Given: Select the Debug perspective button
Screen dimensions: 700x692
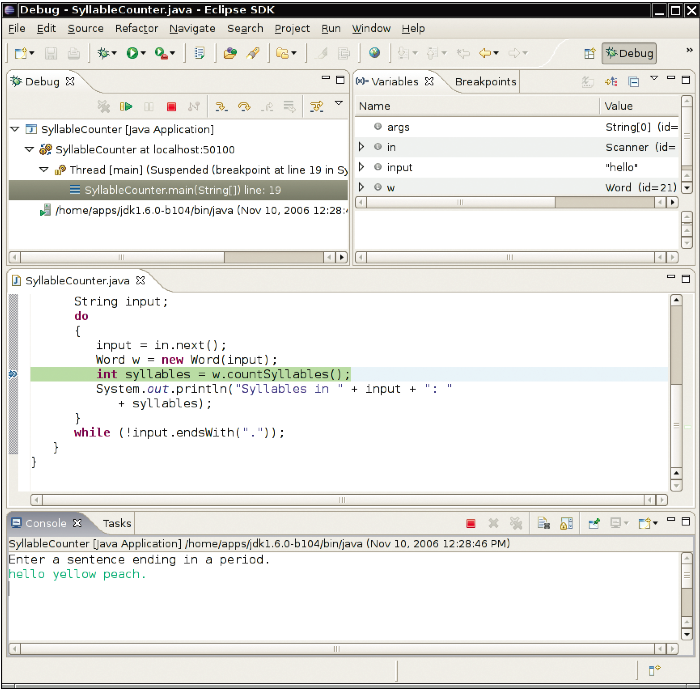Looking at the screenshot, I should (629, 53).
